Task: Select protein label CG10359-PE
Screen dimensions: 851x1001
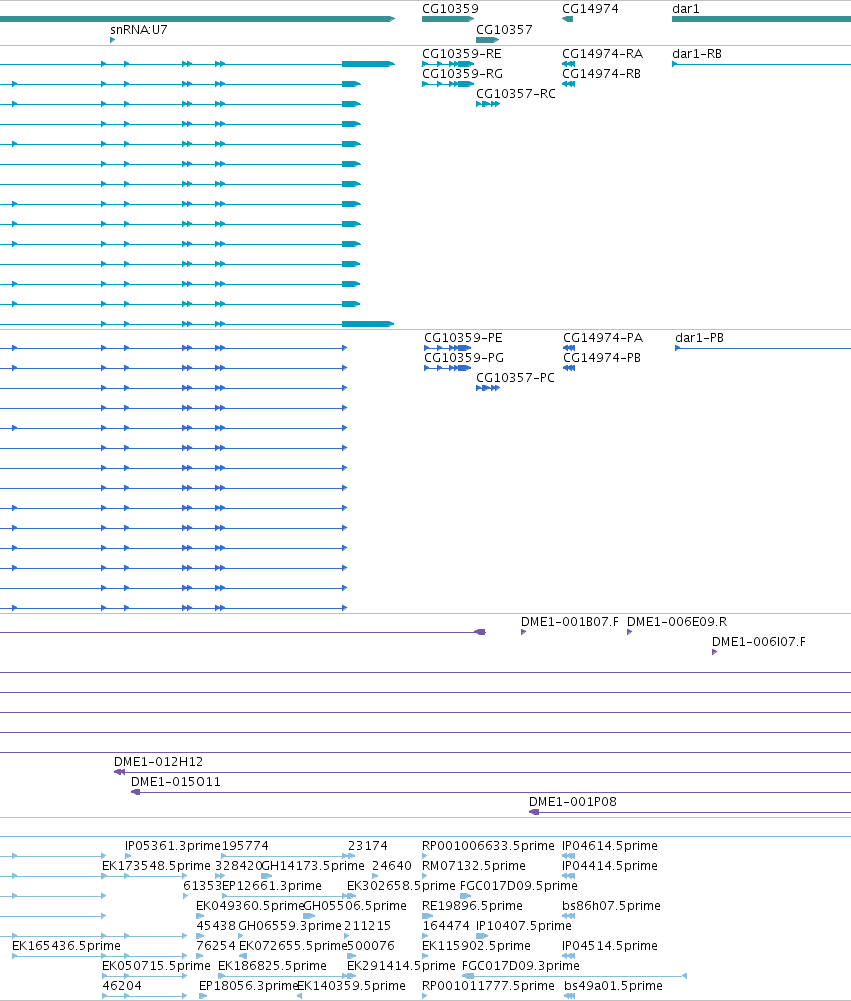Action: [x=463, y=338]
